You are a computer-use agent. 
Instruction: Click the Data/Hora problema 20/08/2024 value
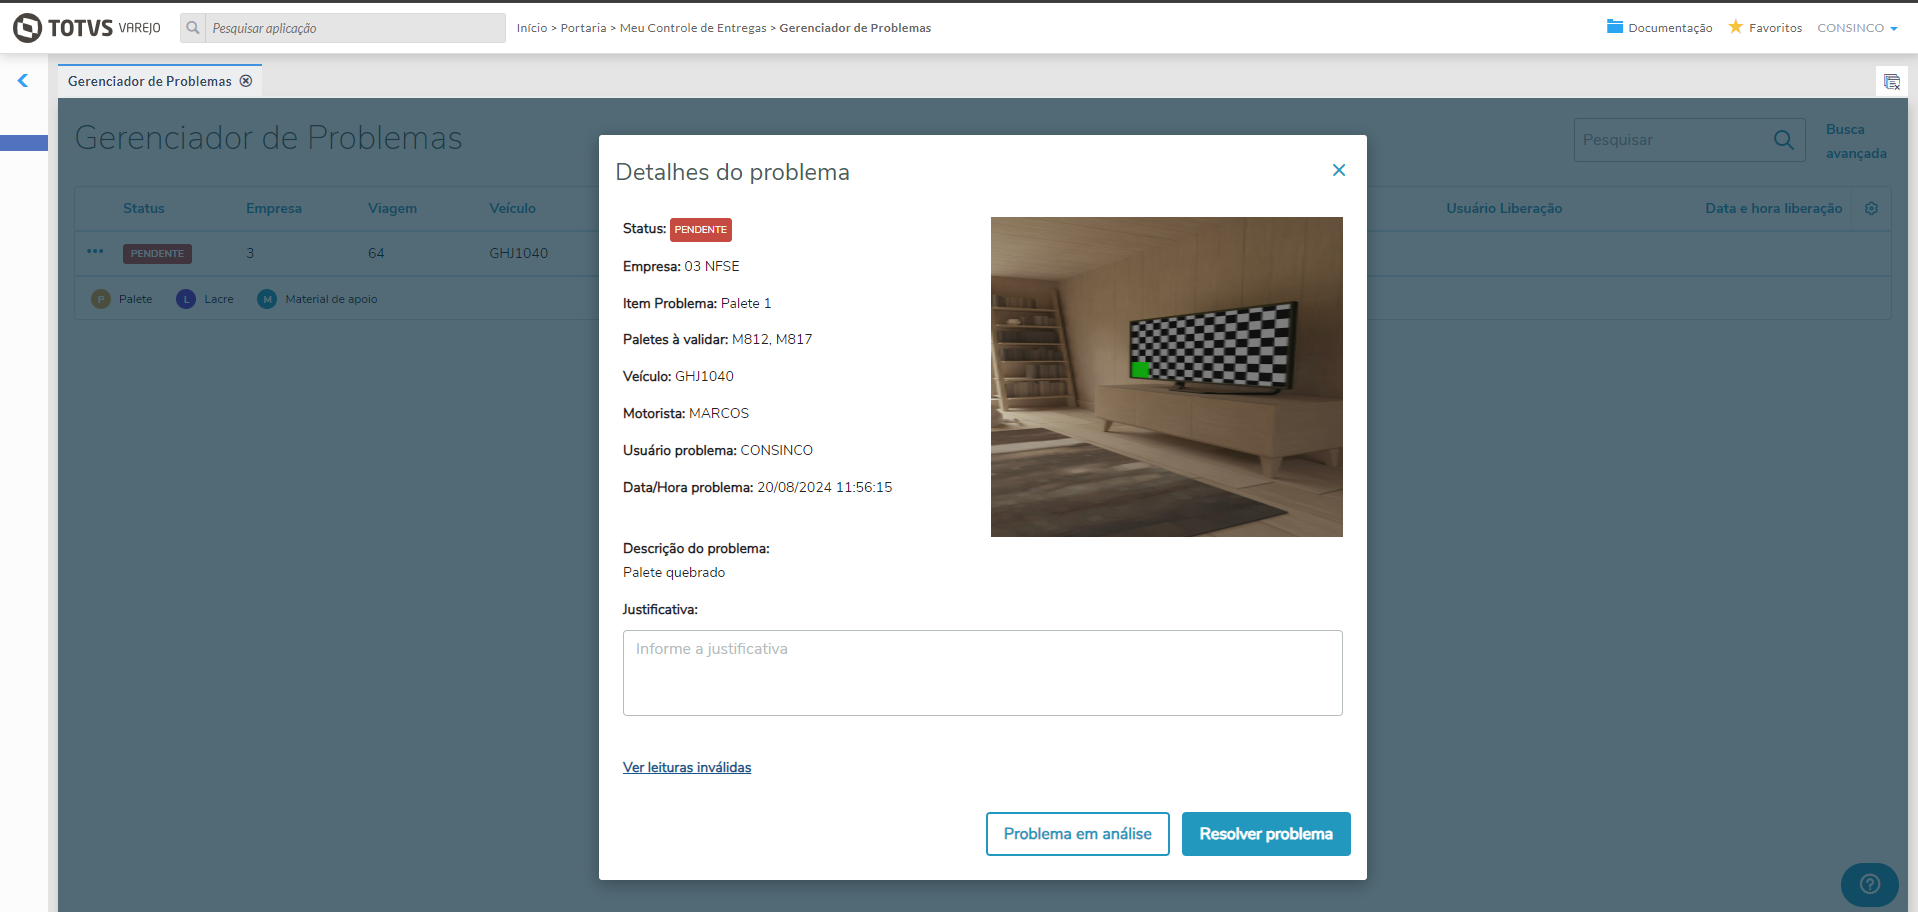click(x=825, y=487)
